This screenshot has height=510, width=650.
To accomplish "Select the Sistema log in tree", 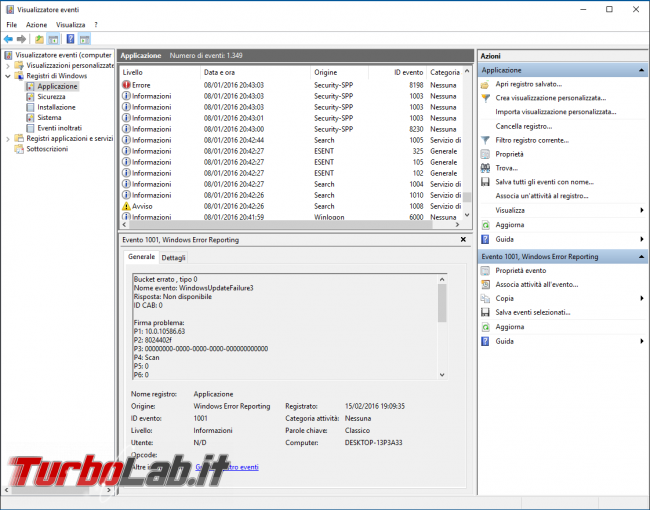I will pos(49,118).
